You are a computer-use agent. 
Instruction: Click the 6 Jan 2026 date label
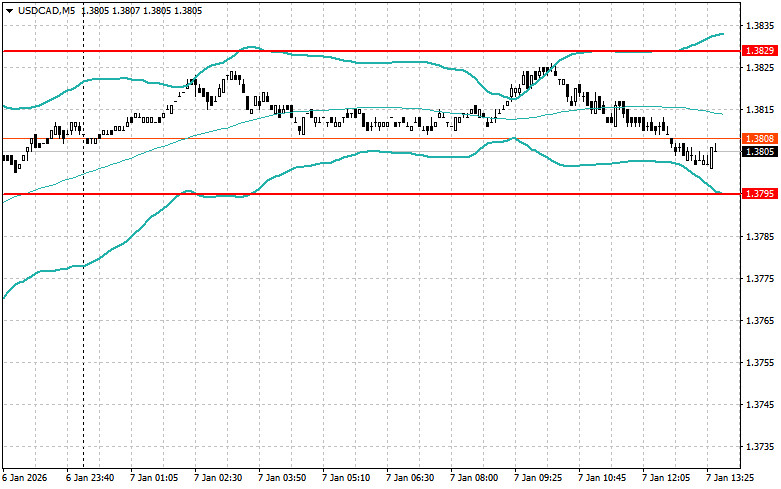pos(25,479)
